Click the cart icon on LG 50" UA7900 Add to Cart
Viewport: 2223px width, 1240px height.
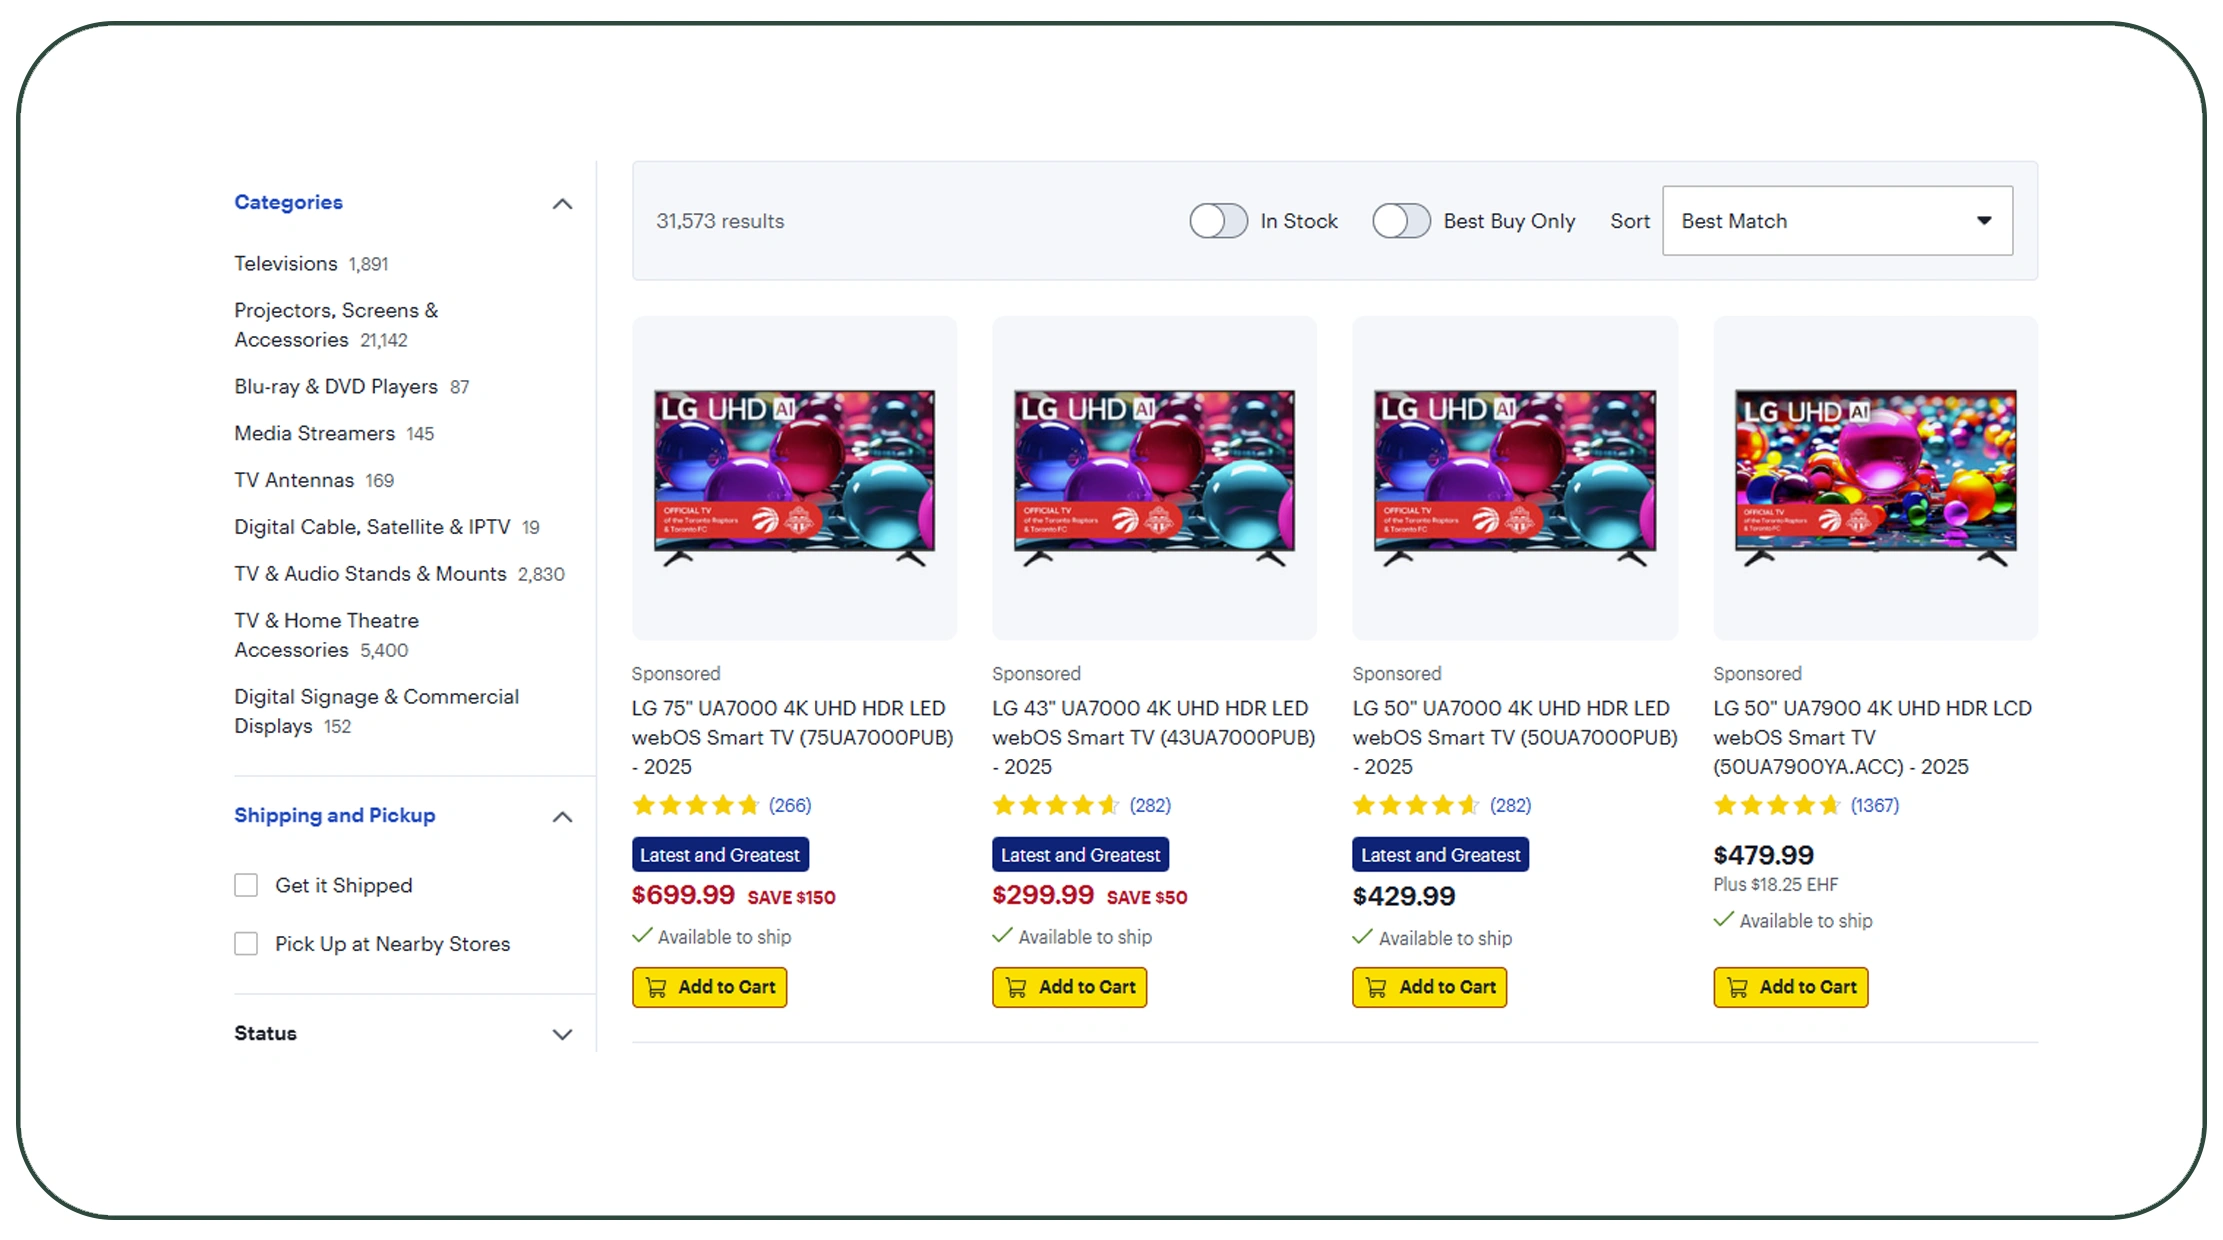click(x=1738, y=987)
